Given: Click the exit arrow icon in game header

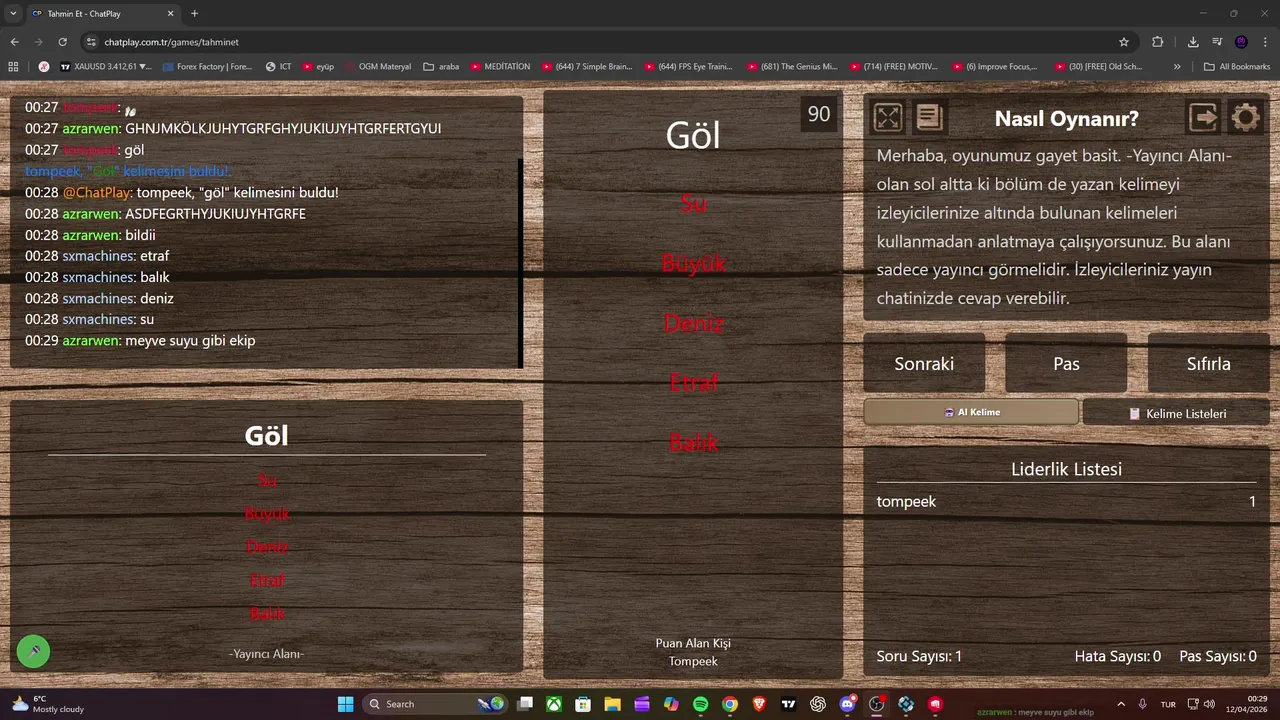Looking at the screenshot, I should 1203,117.
